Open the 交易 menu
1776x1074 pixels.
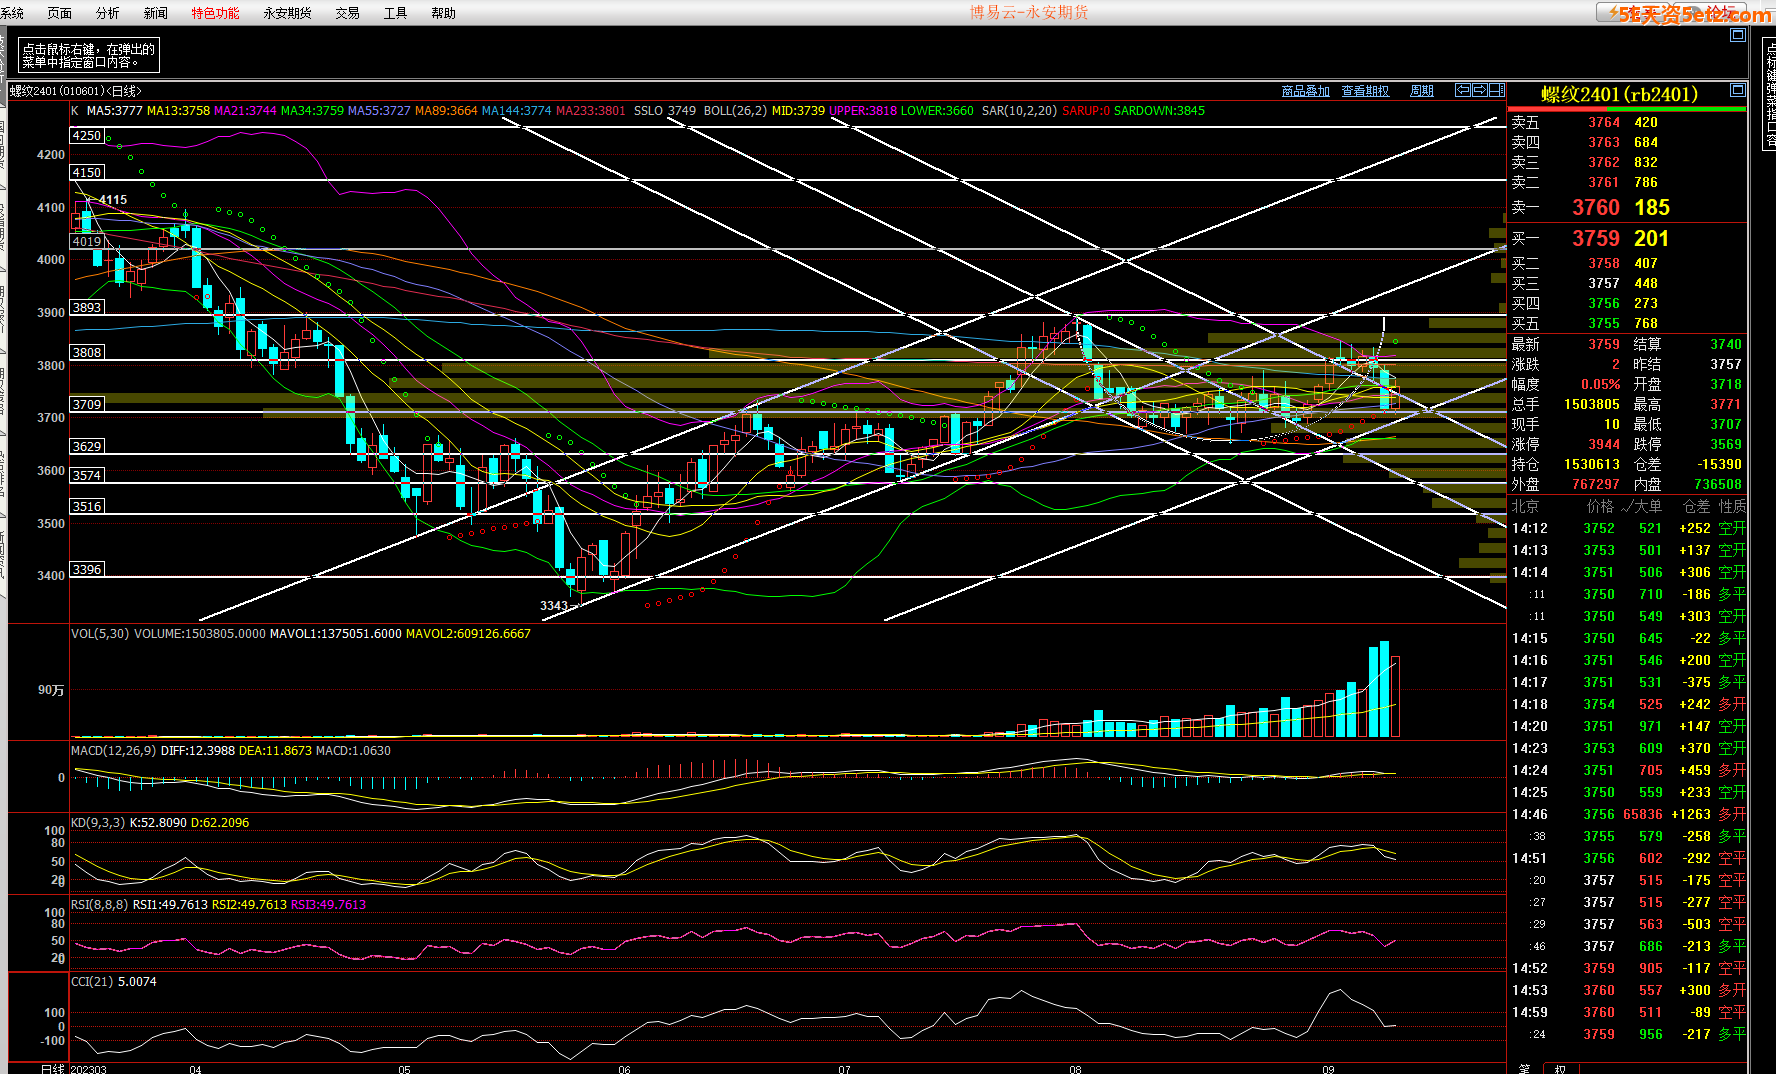click(347, 13)
